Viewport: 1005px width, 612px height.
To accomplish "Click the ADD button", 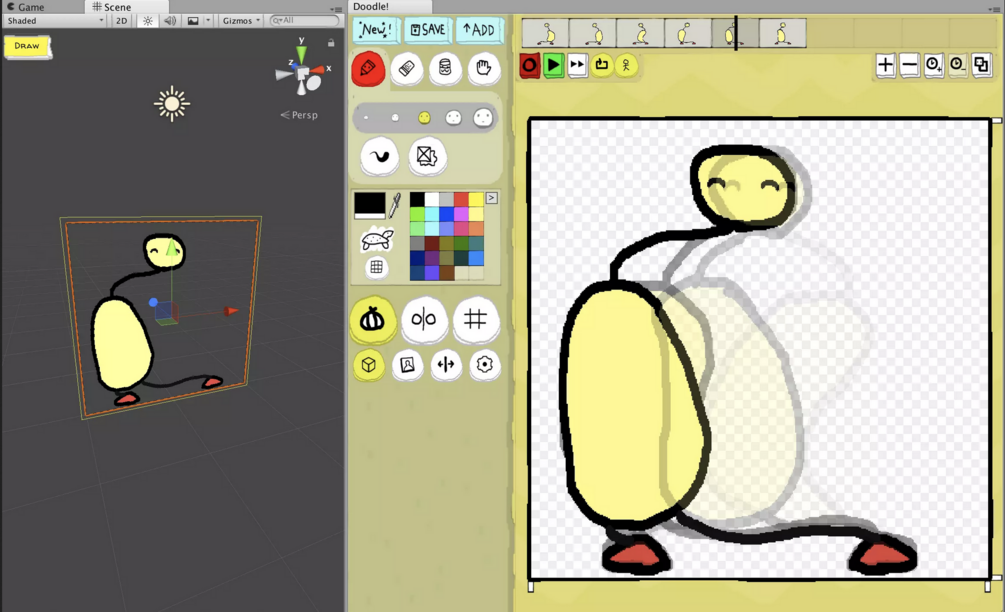I will (x=479, y=29).
